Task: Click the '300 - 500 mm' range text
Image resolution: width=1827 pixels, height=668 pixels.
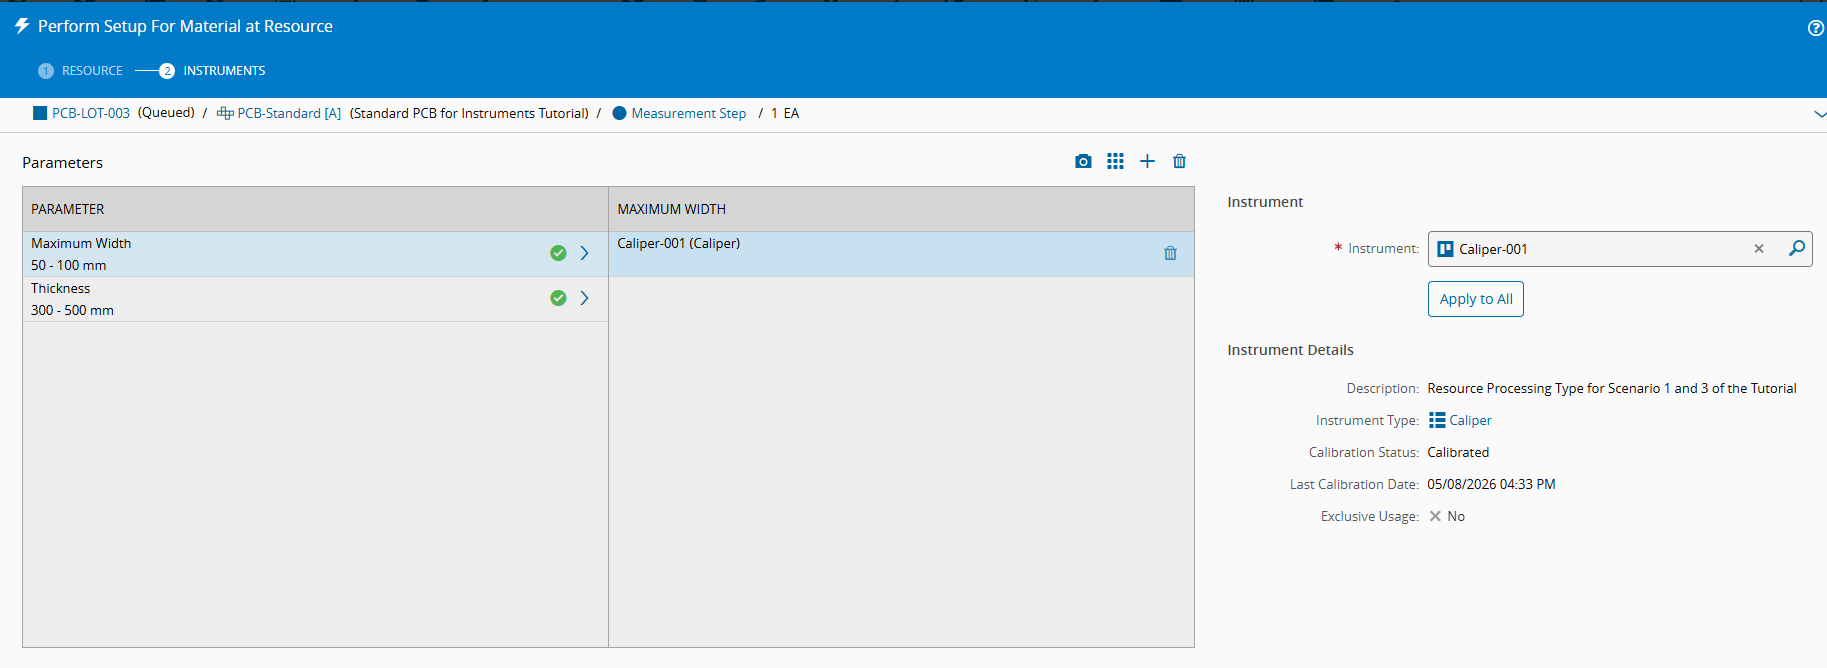Action: coord(72,310)
